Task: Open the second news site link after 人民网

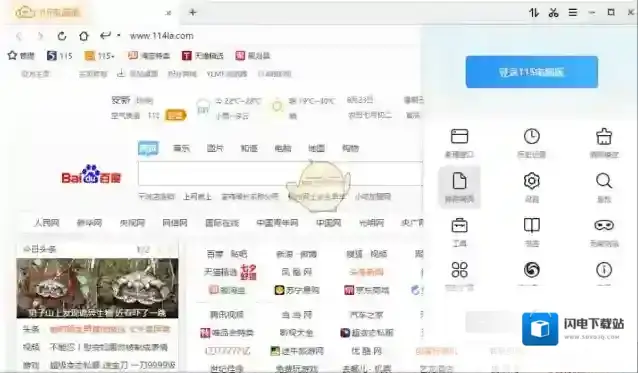Action: 89,223
